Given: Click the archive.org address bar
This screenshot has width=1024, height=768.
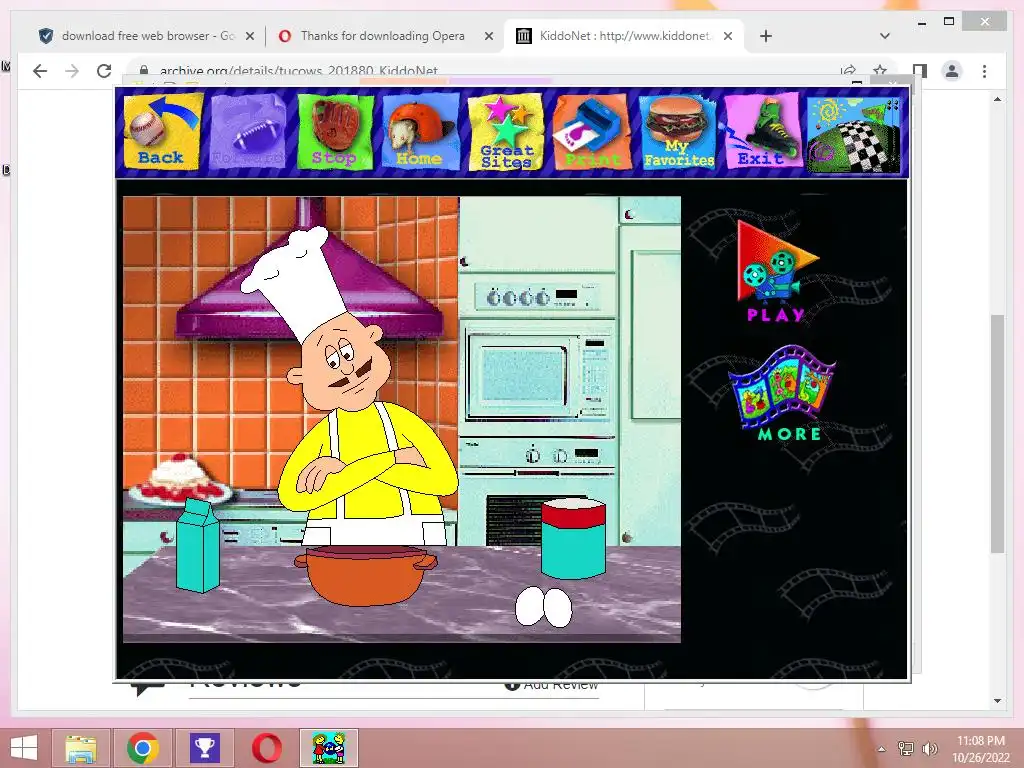Looking at the screenshot, I should [483, 71].
